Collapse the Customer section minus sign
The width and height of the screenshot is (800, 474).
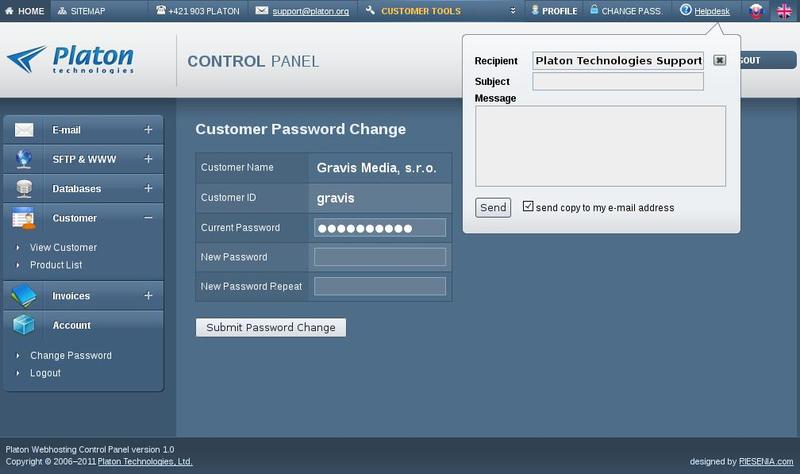click(148, 218)
